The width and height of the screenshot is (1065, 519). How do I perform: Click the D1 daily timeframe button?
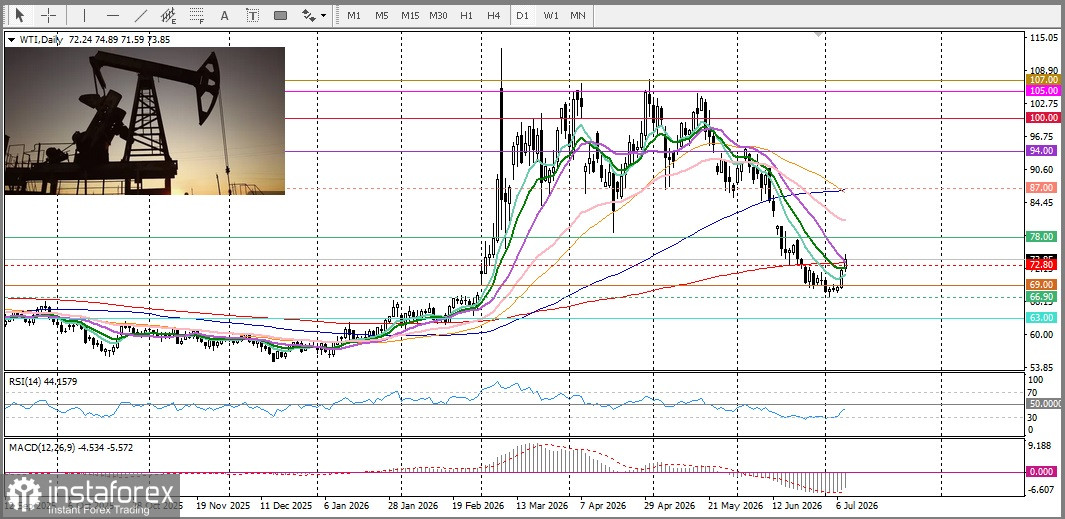click(522, 15)
